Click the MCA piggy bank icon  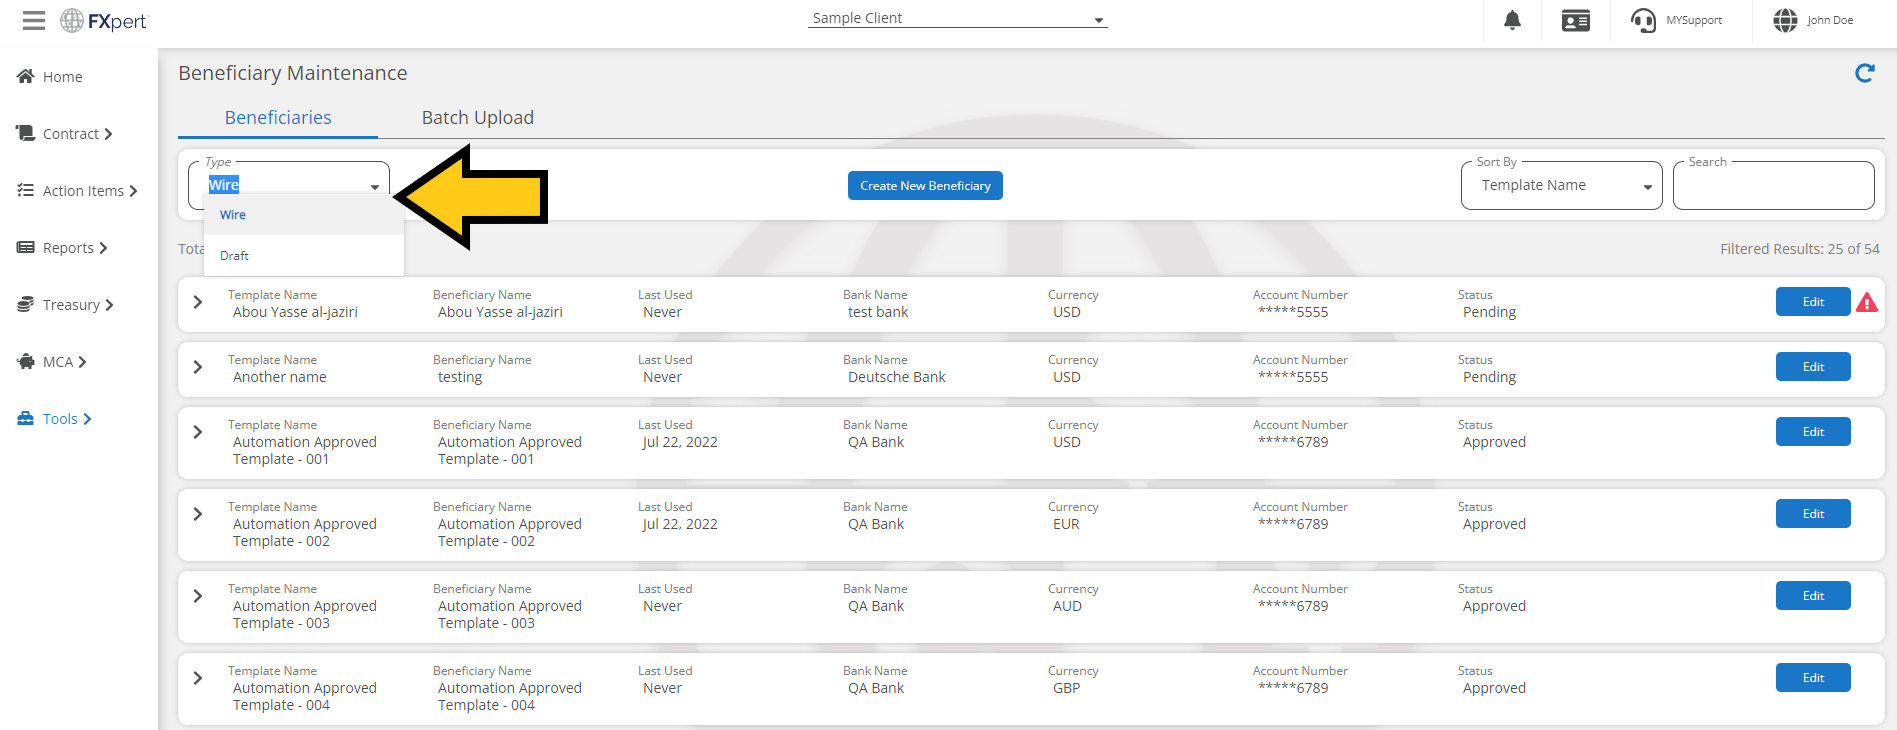coord(26,361)
